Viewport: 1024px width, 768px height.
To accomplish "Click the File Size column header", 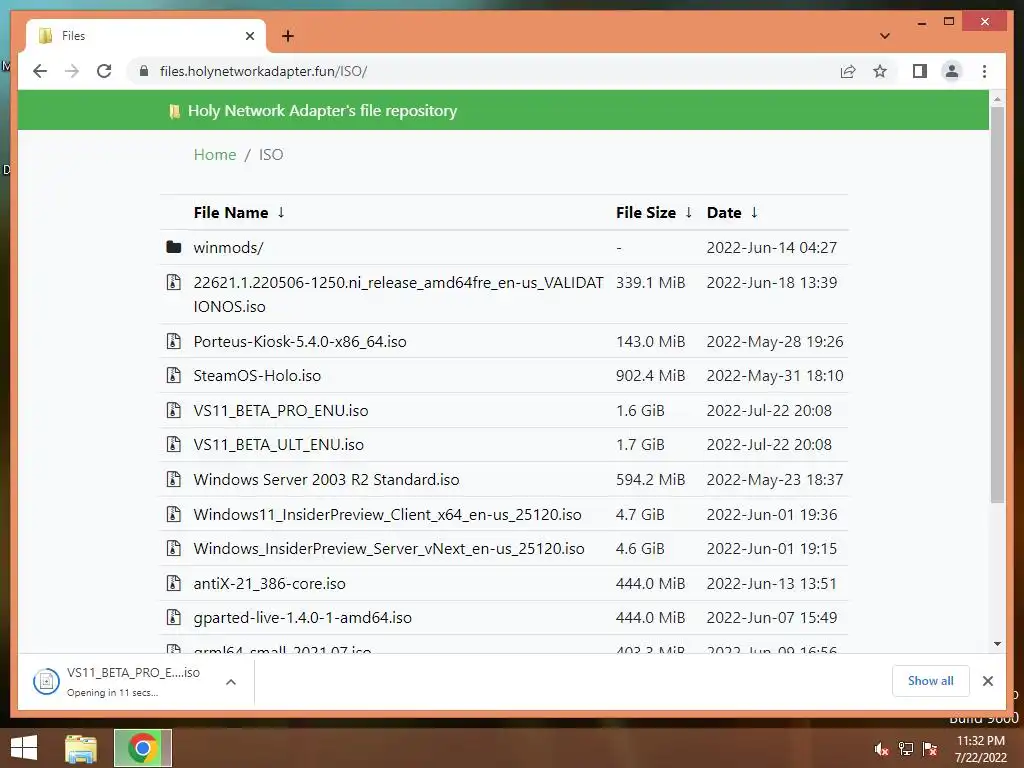I will coord(646,212).
